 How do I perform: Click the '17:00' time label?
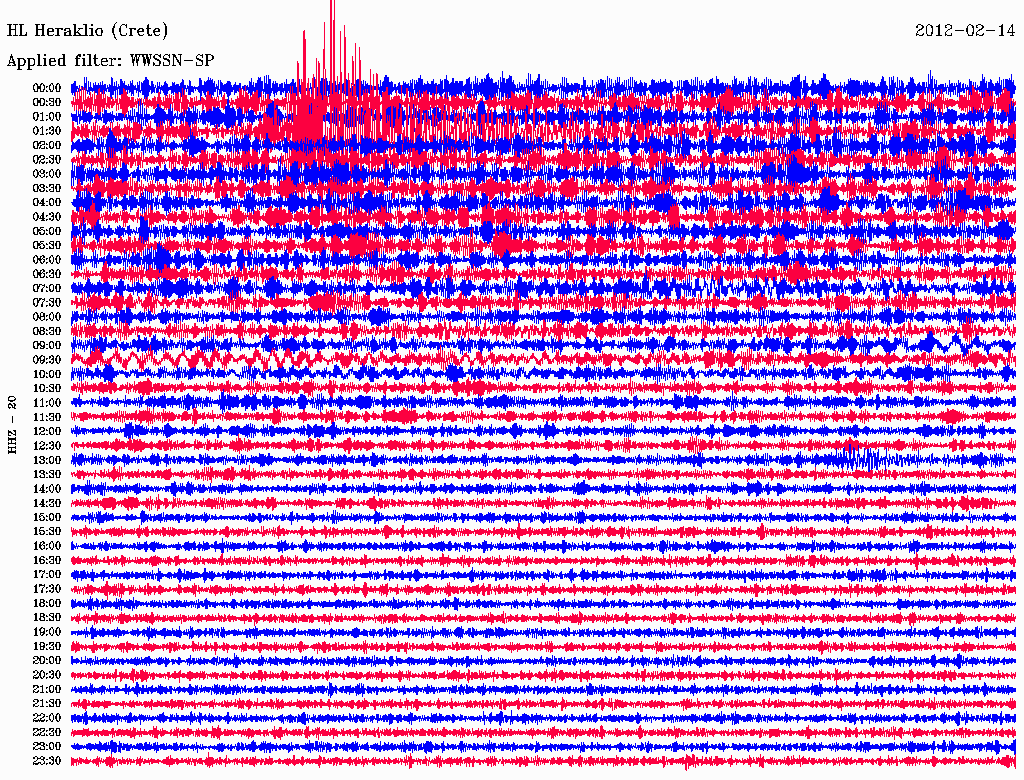[47, 576]
